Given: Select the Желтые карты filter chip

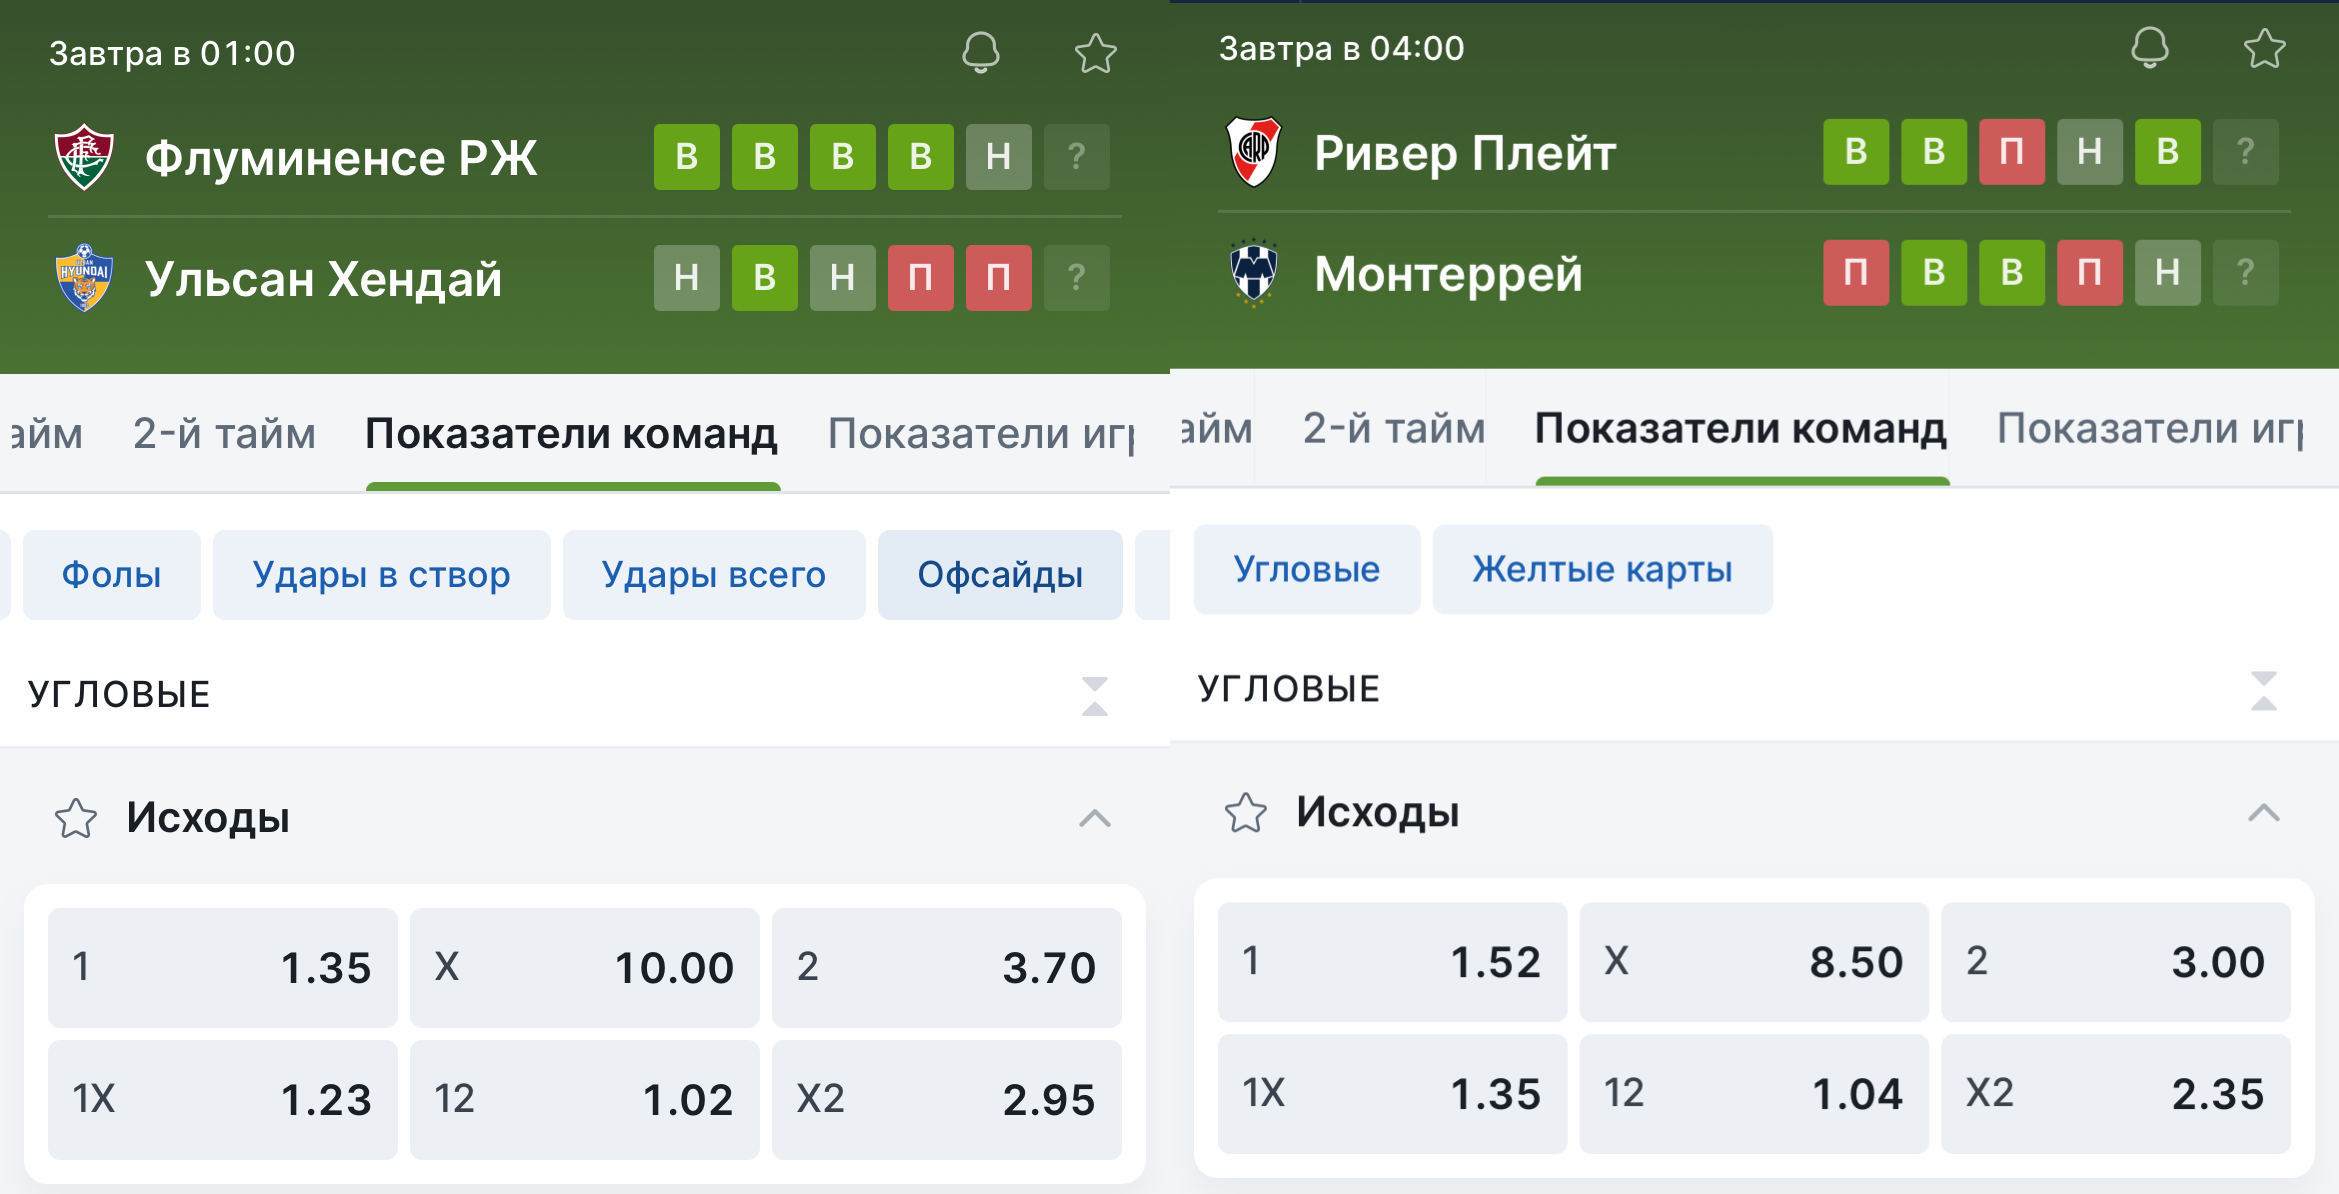Looking at the screenshot, I should [1602, 569].
